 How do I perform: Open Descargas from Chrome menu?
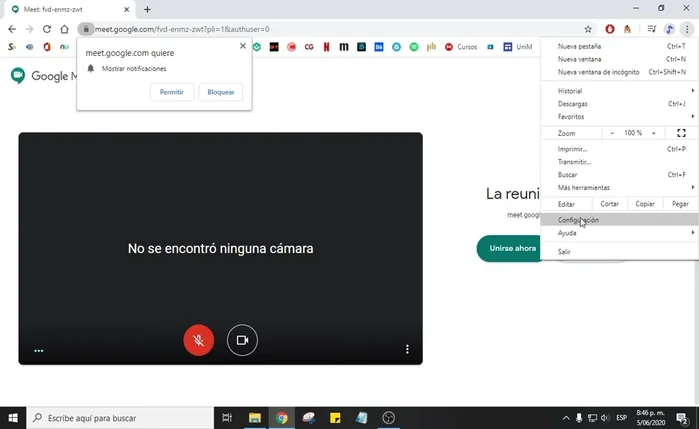pyautogui.click(x=620, y=103)
